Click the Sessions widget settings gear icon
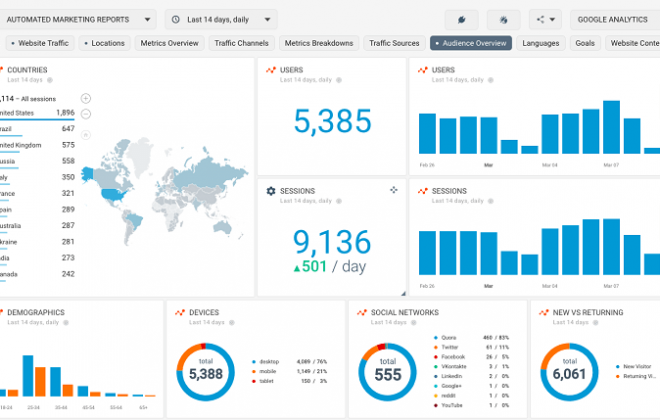Image resolution: width=660 pixels, height=420 pixels. 271,190
